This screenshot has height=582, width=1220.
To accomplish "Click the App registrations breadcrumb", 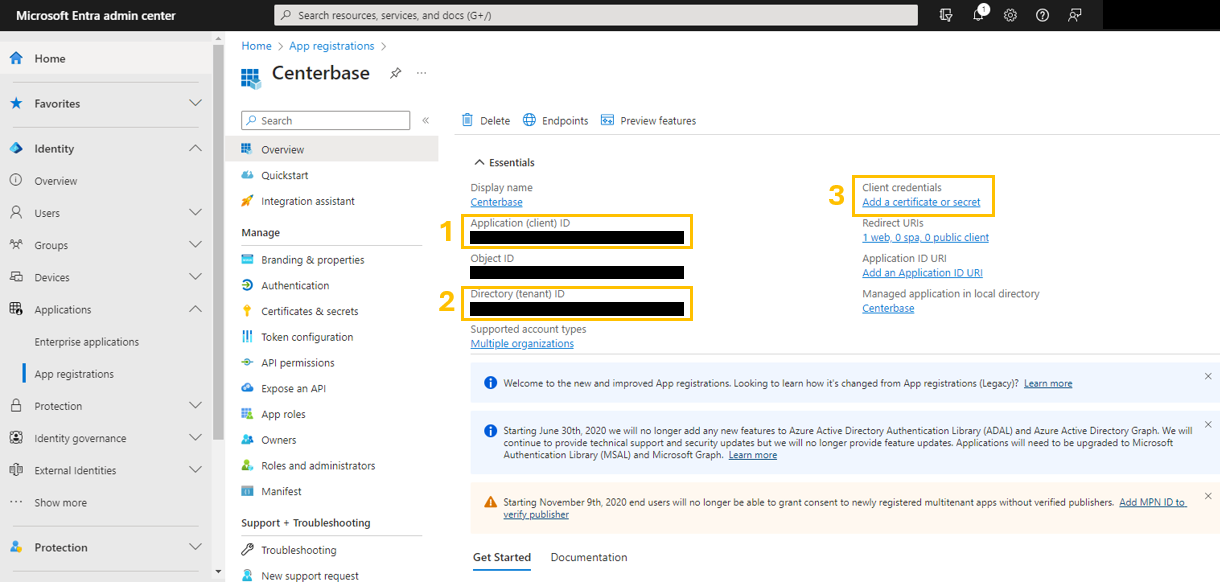I will click(x=332, y=46).
